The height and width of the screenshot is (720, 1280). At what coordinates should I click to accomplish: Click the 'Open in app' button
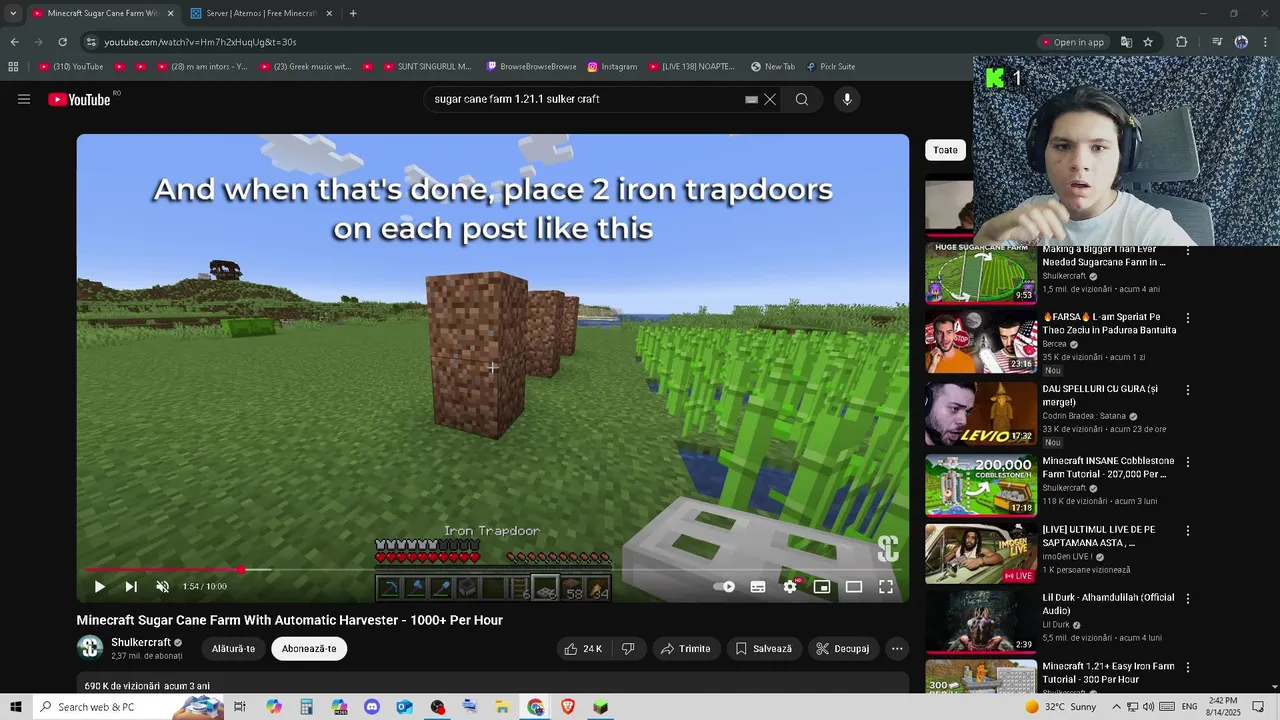point(1072,42)
